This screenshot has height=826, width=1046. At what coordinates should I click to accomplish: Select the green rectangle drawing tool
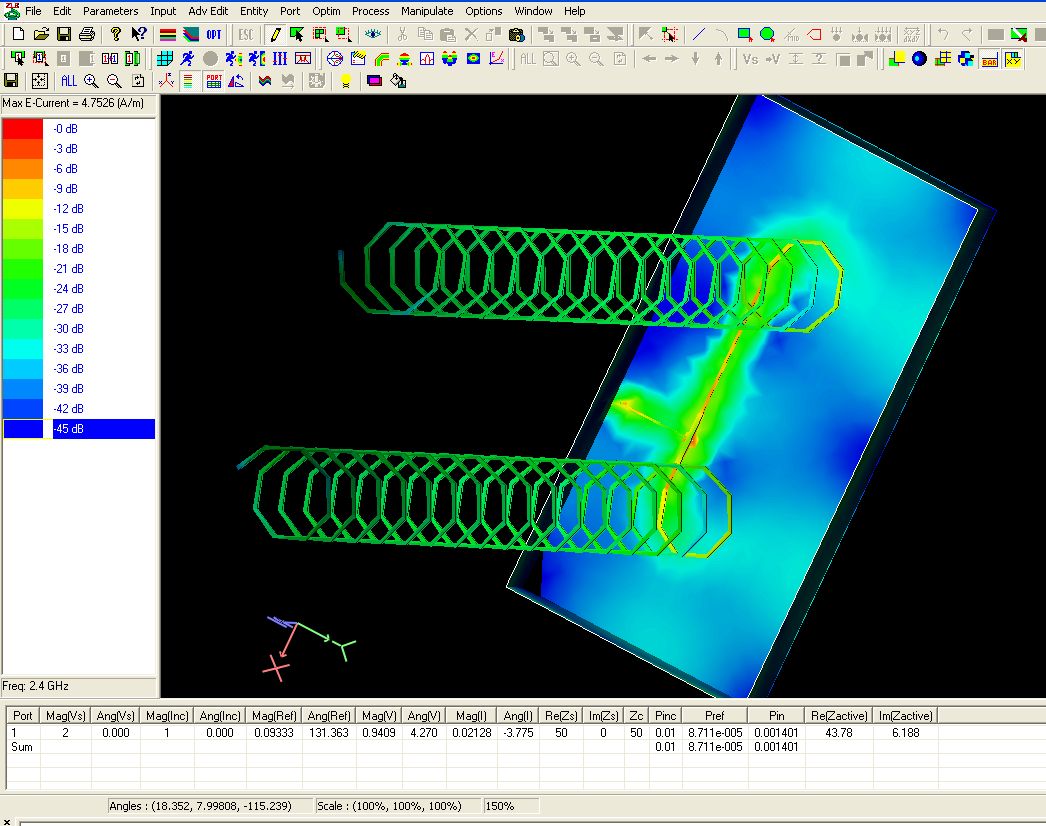pyautogui.click(x=745, y=34)
